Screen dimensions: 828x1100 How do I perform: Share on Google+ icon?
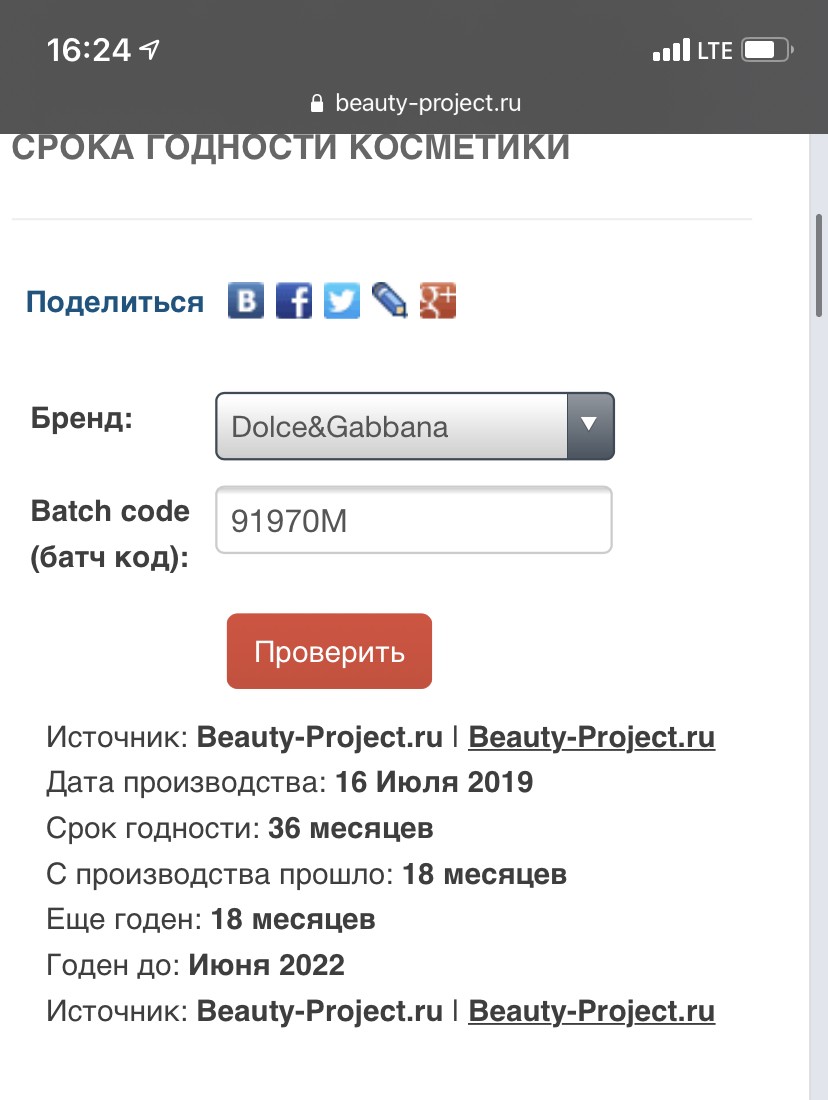(438, 300)
